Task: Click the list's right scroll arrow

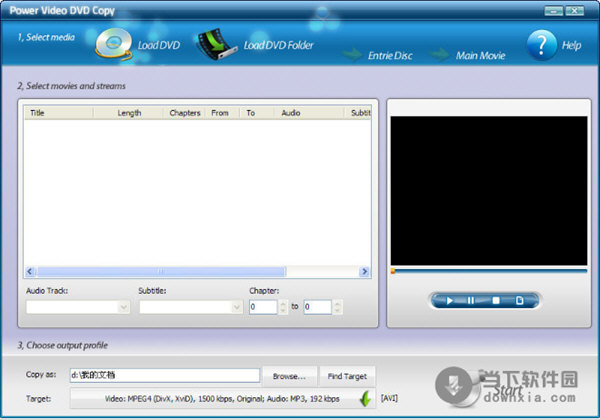Action: tap(364, 272)
